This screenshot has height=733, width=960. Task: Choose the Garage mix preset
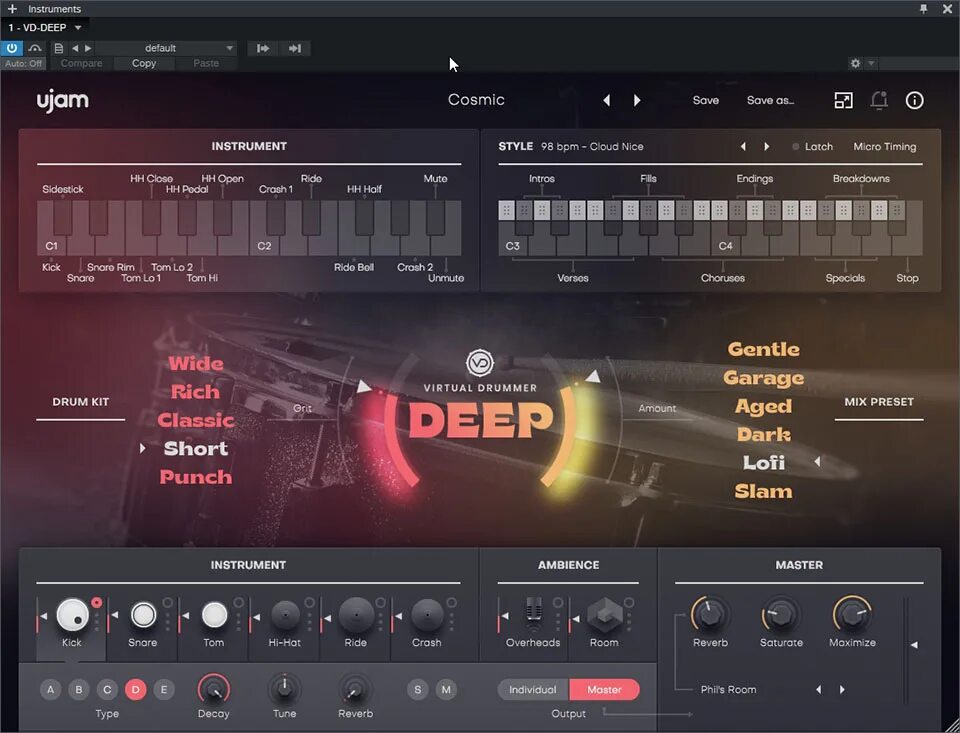pyautogui.click(x=763, y=378)
